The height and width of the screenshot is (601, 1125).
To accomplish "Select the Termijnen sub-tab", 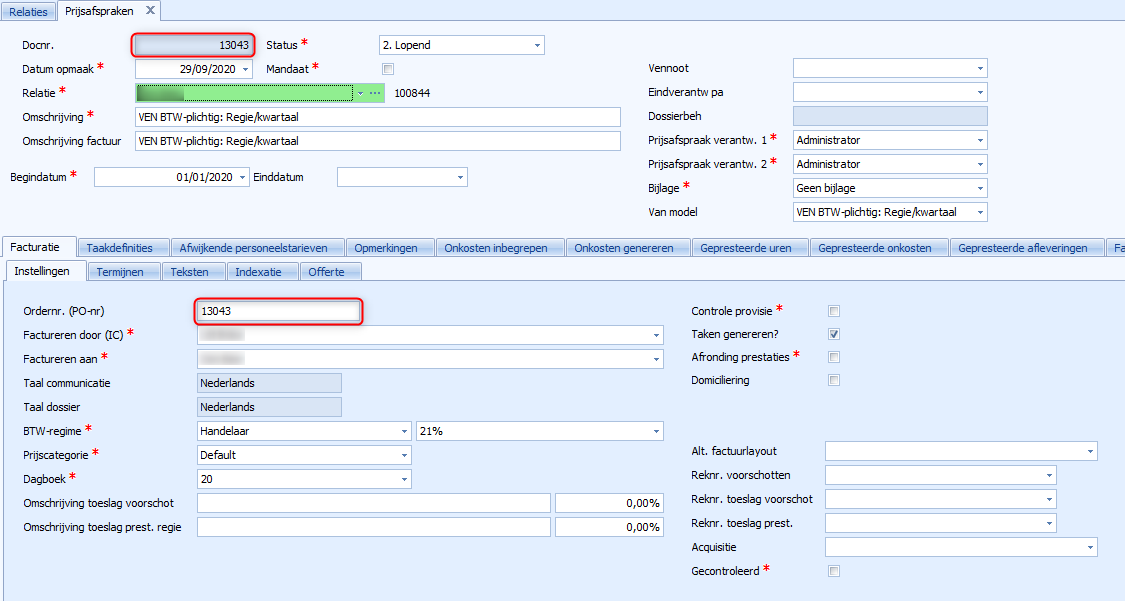I will click(x=120, y=272).
